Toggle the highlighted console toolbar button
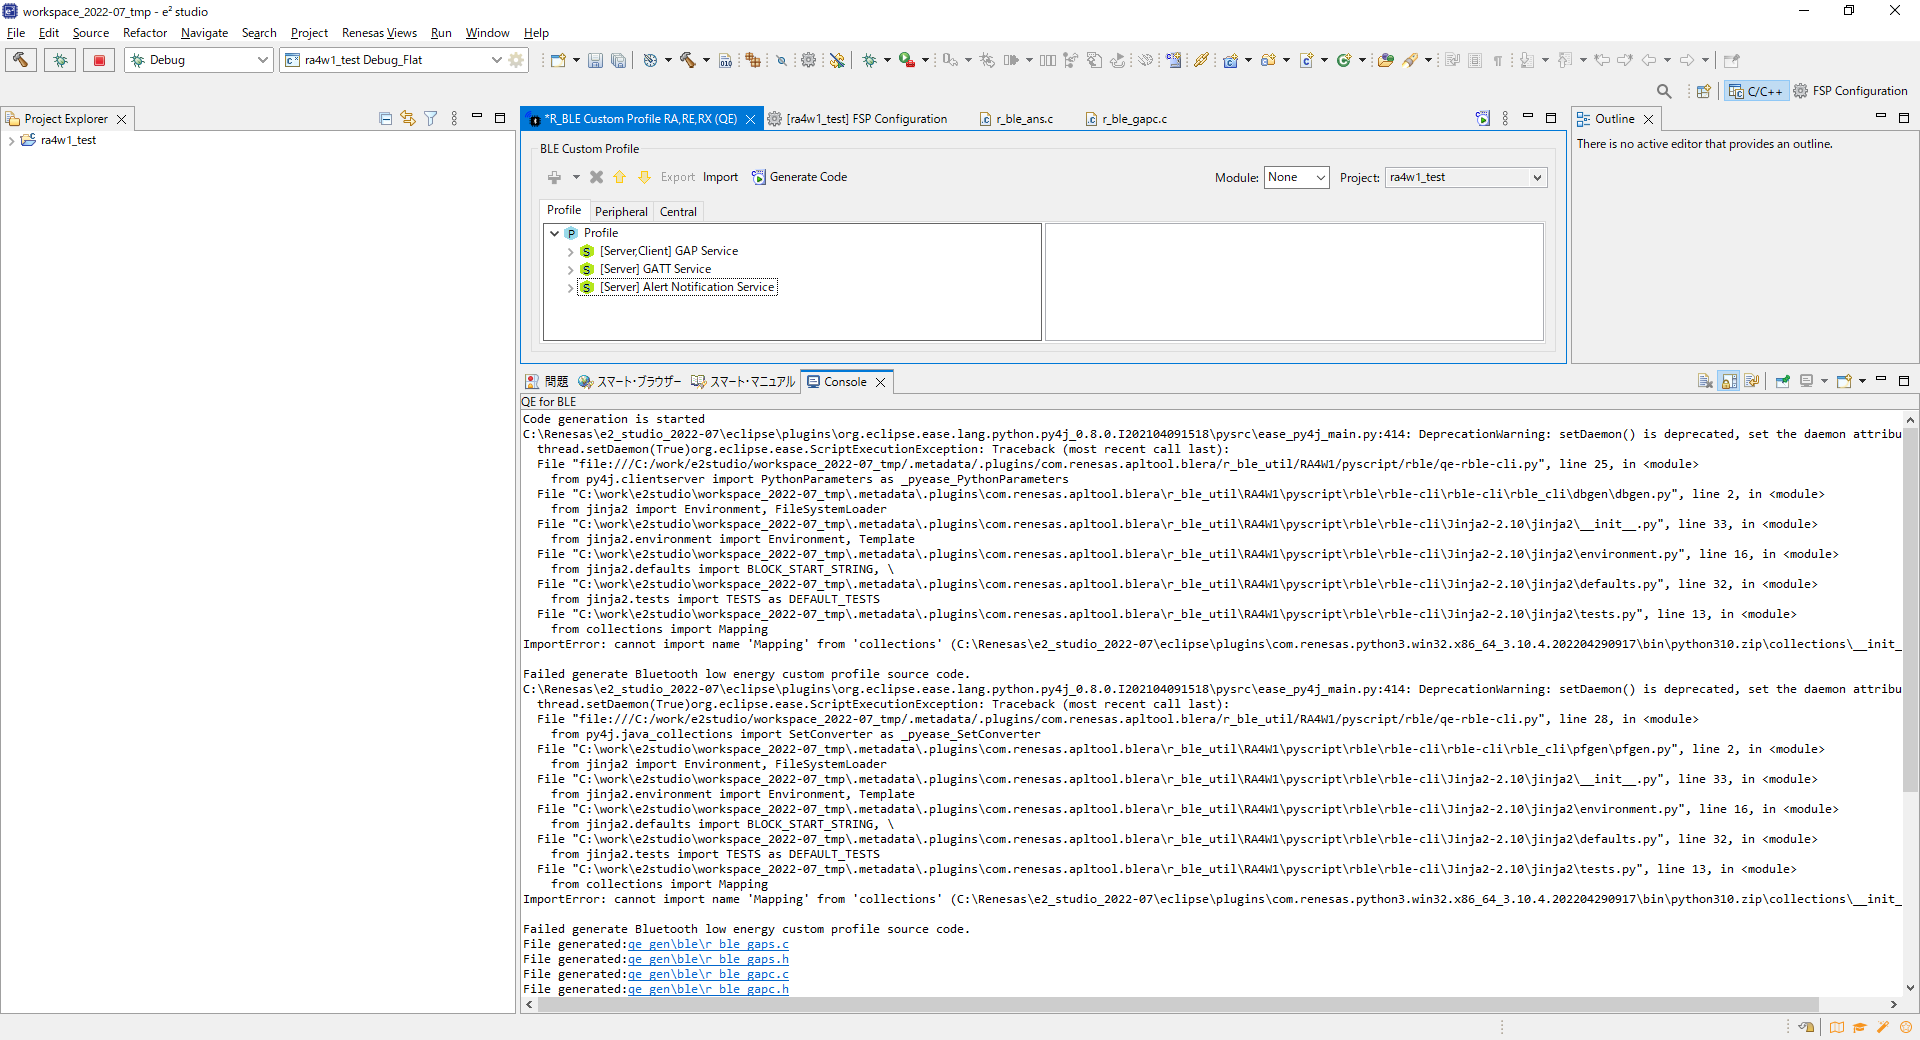This screenshot has width=1920, height=1040. coord(1728,381)
